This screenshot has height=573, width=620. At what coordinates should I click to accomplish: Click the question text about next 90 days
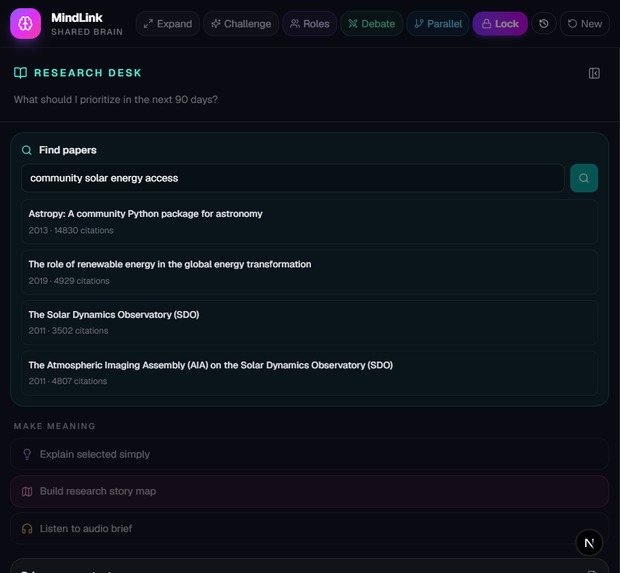click(x=115, y=100)
